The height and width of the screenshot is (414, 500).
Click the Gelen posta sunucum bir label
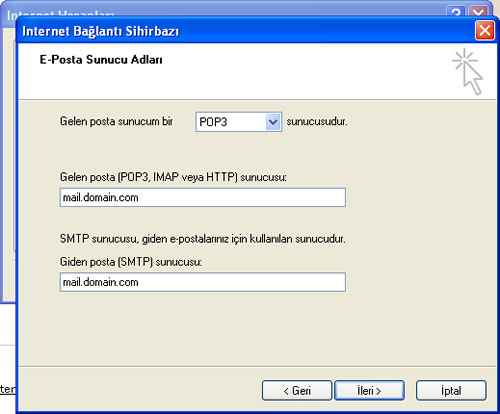pyautogui.click(x=116, y=121)
